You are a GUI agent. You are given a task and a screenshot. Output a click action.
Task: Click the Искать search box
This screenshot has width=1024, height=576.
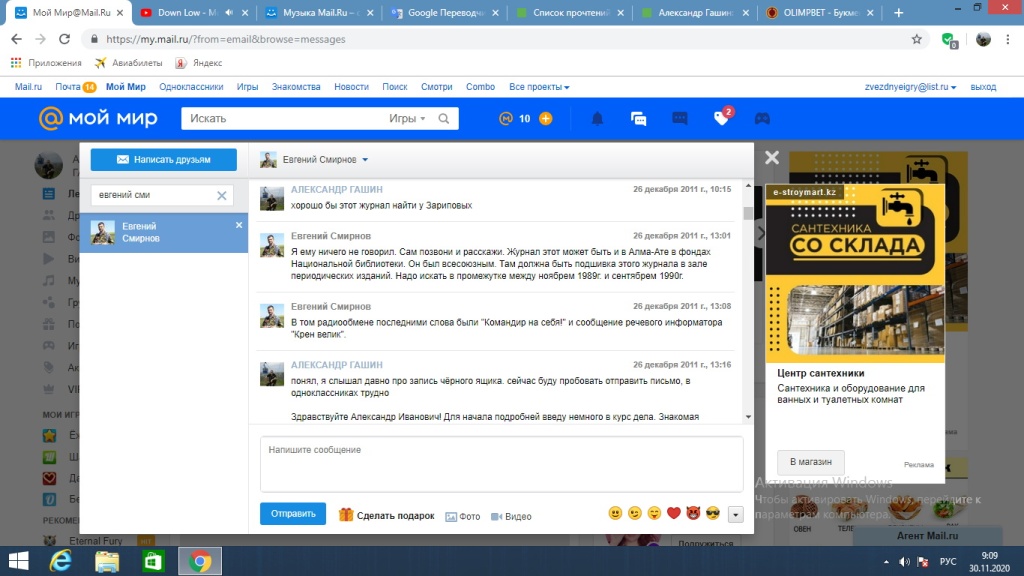tap(284, 118)
